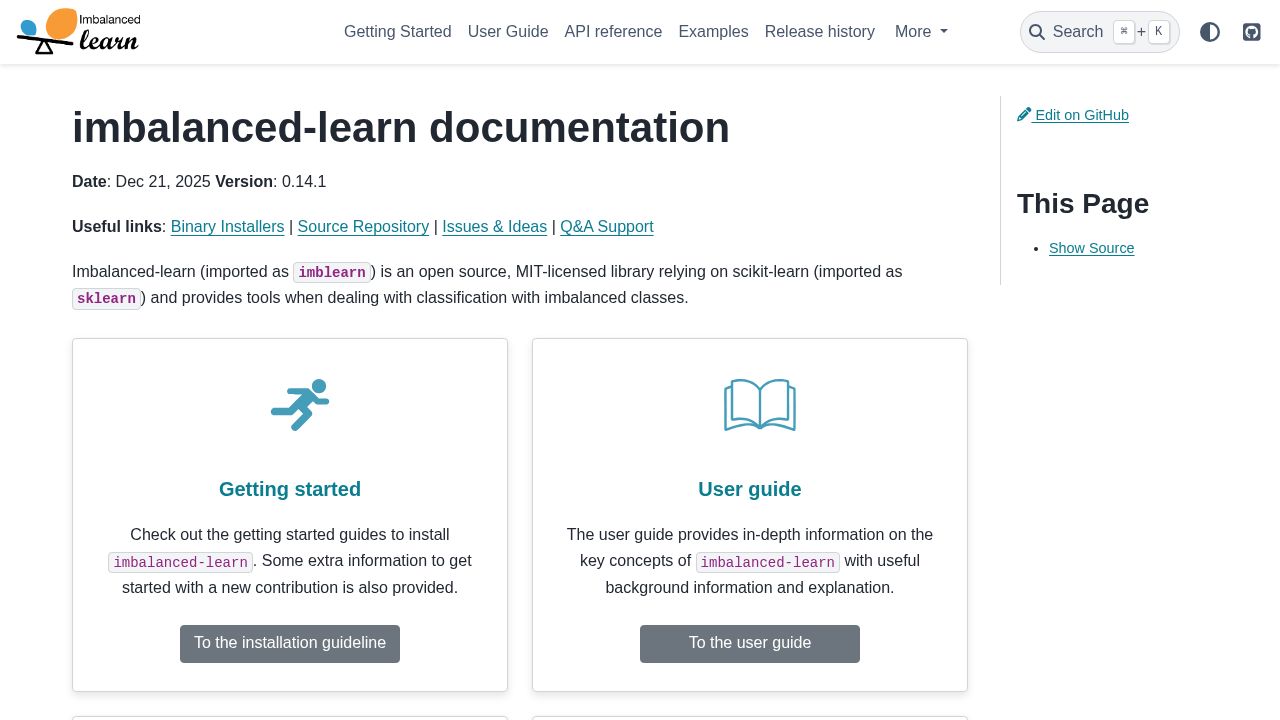Open the API reference nav item
Screen dimensions: 1280x720
coord(613,32)
